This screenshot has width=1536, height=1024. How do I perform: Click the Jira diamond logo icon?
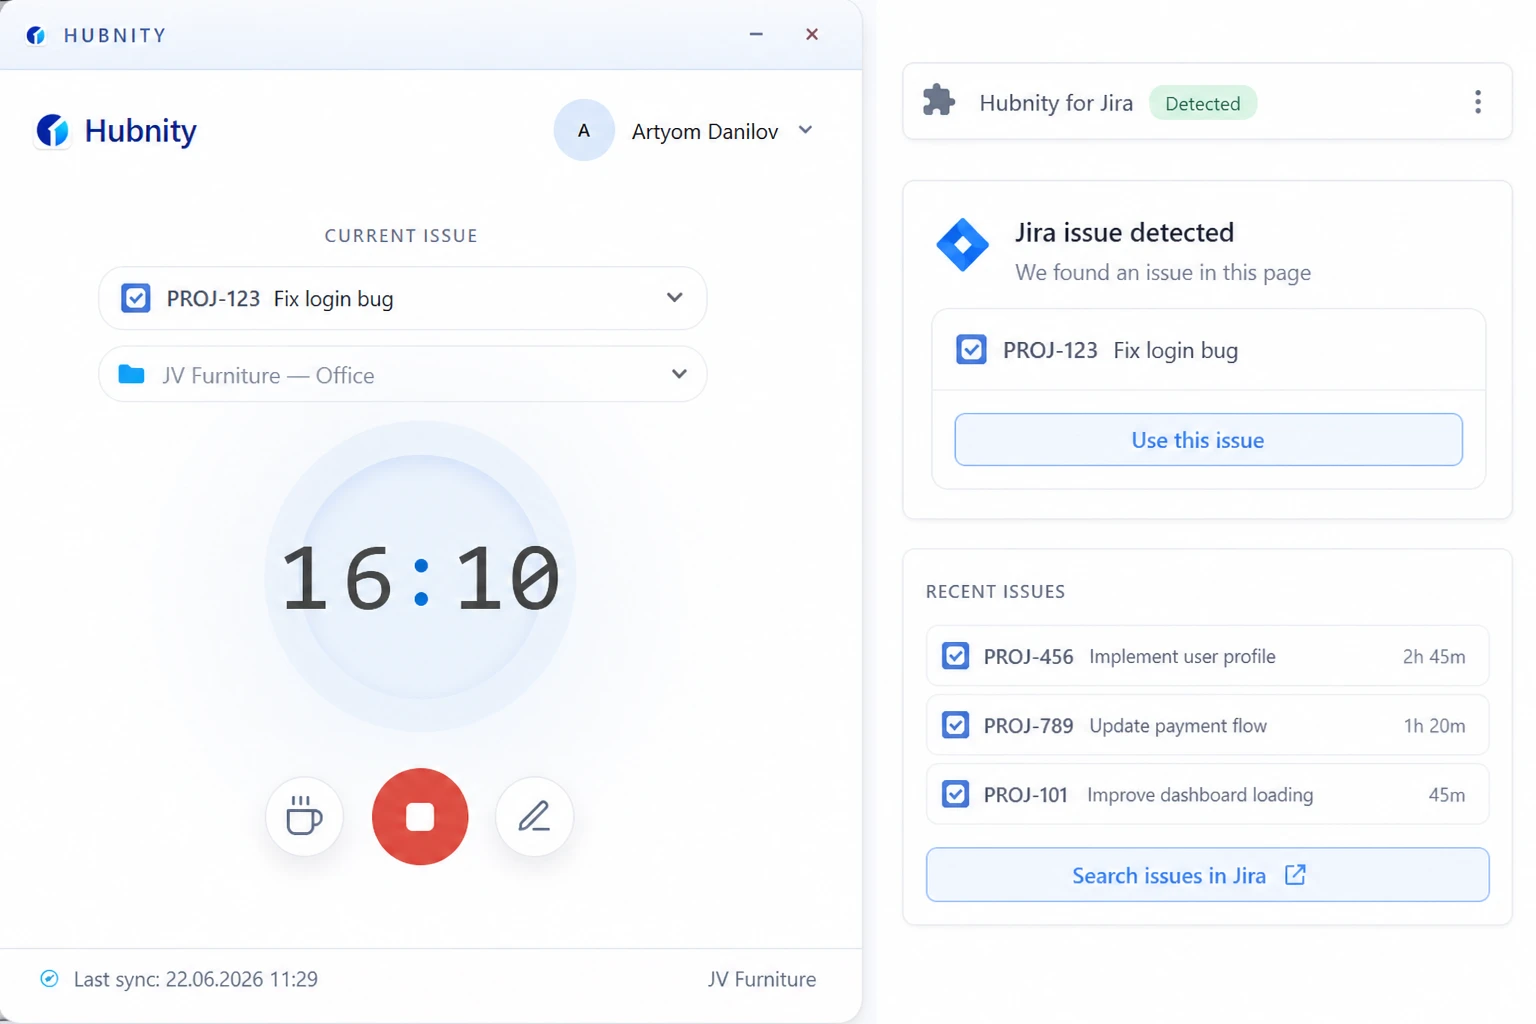coord(962,245)
